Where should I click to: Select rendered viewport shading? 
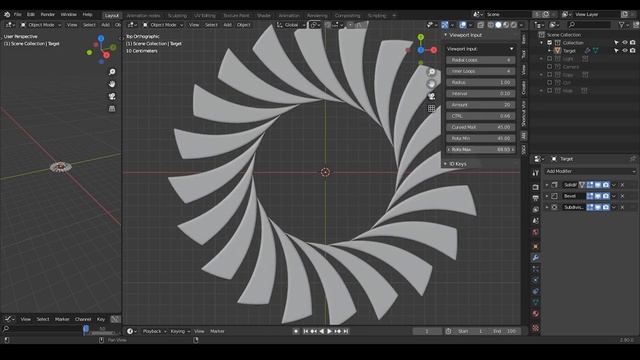pyautogui.click(x=514, y=25)
